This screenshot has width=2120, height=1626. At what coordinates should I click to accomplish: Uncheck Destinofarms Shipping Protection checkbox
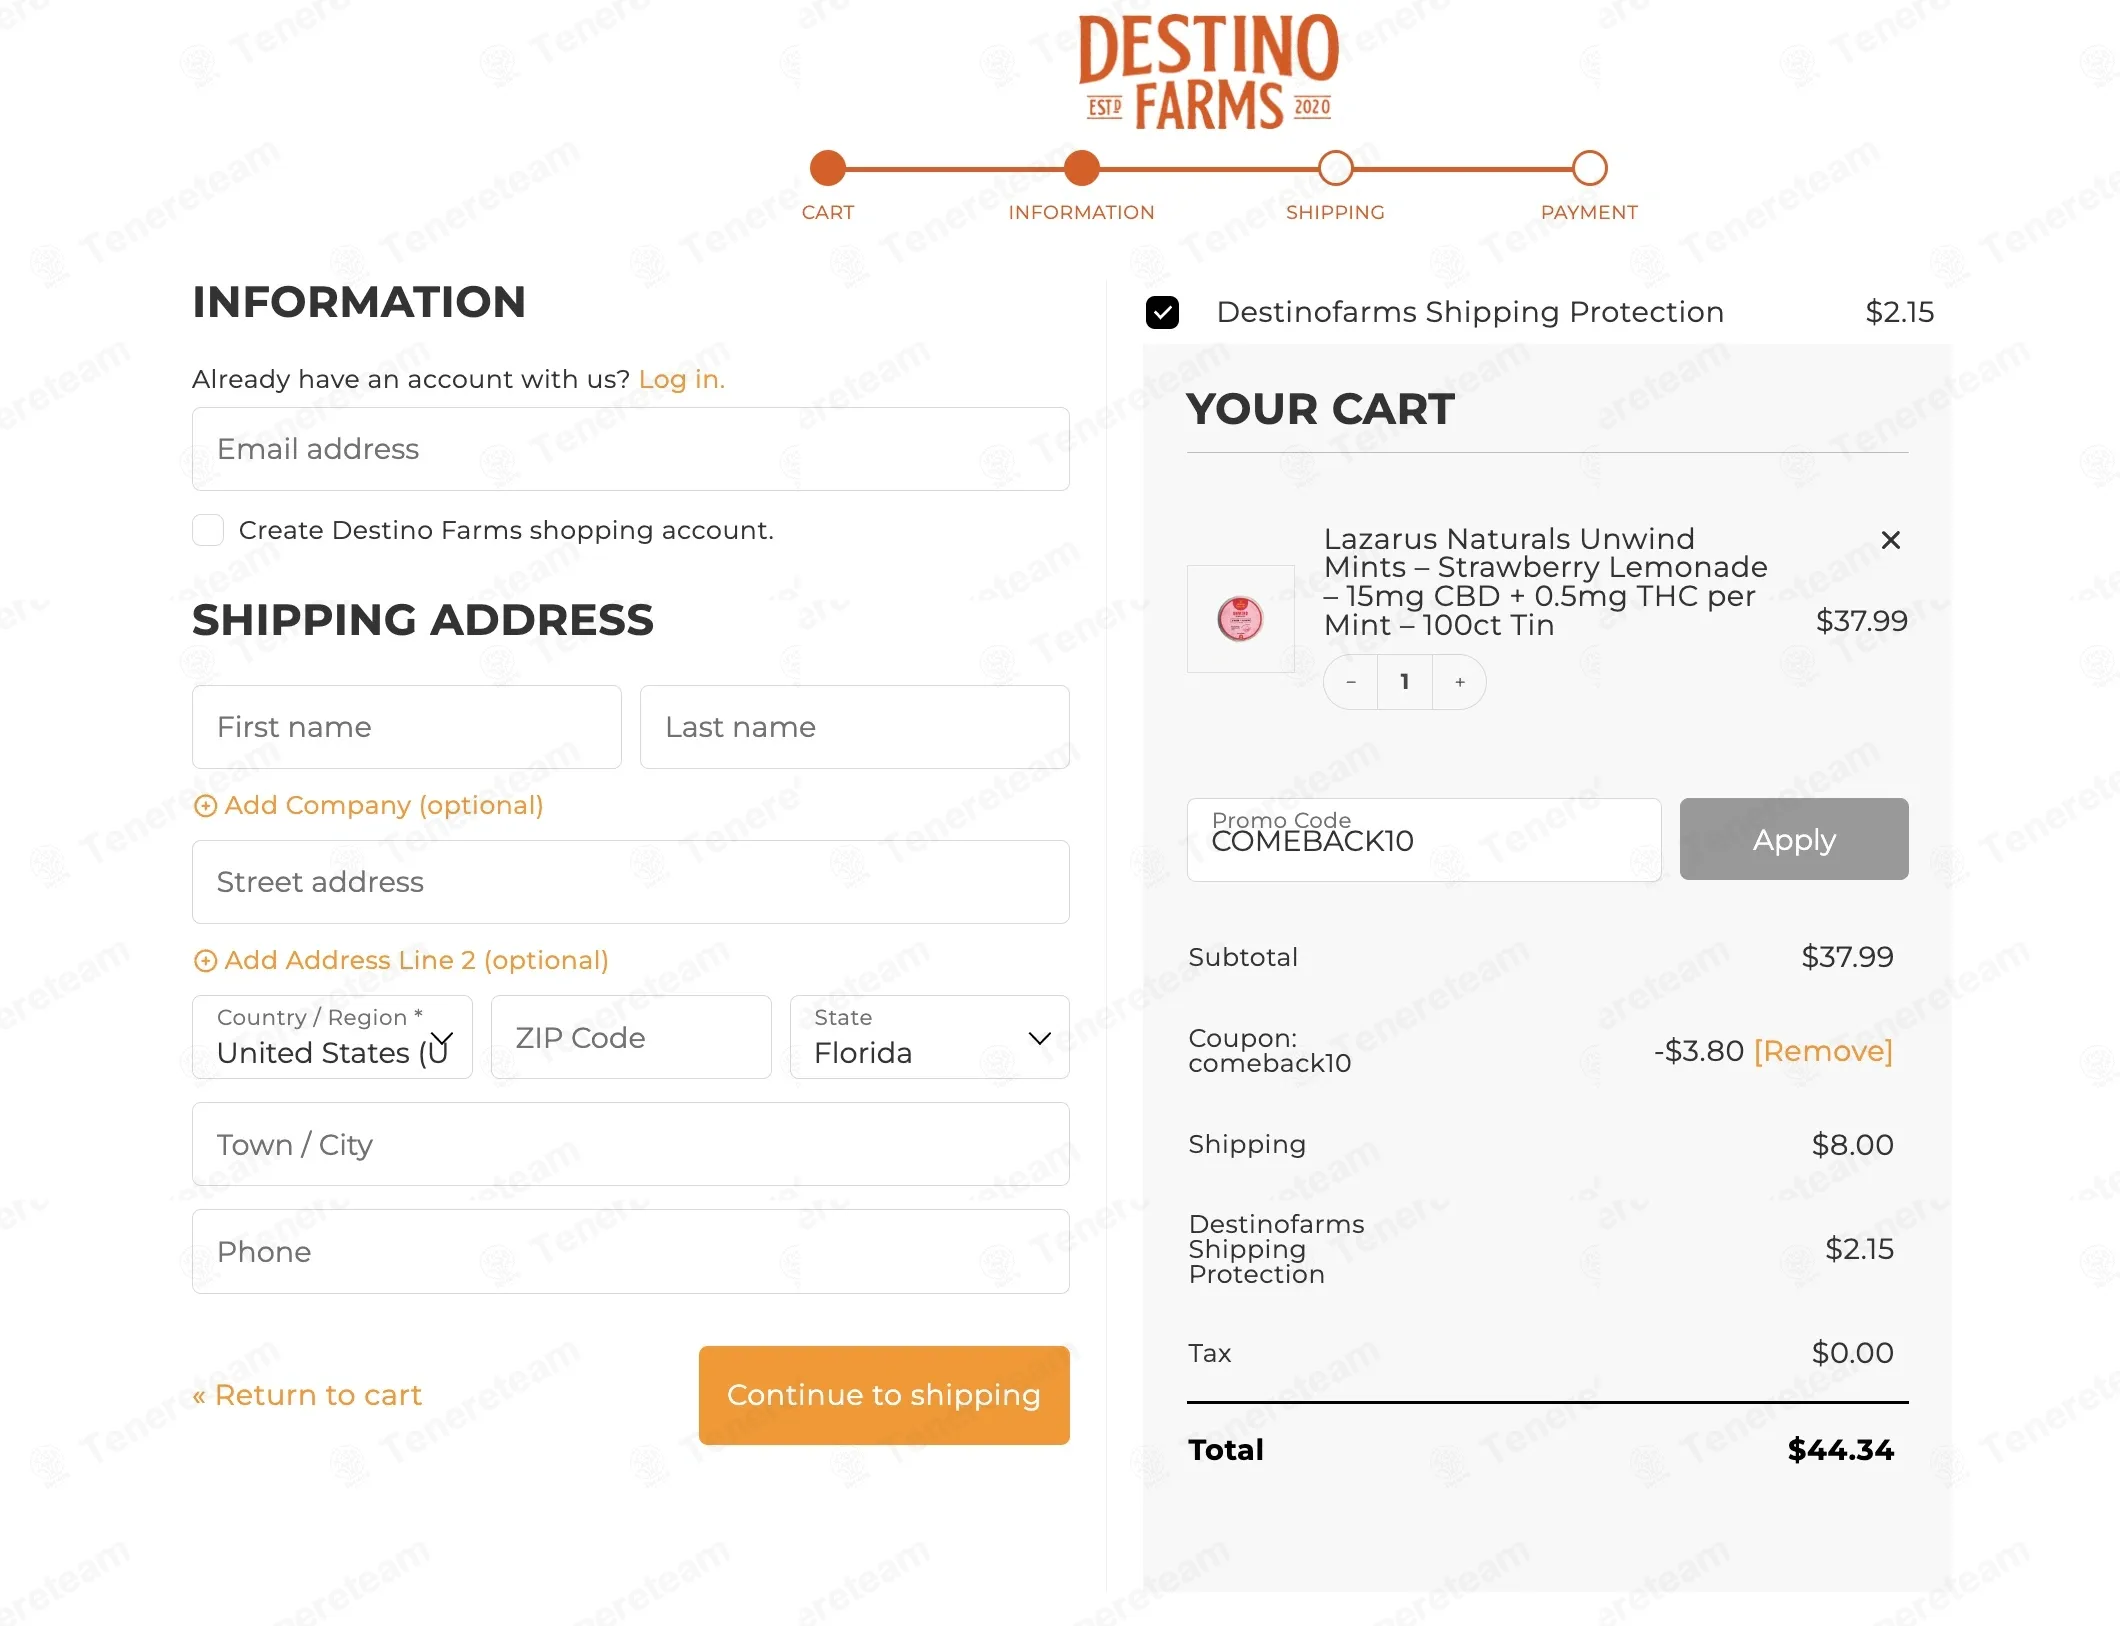(x=1162, y=312)
